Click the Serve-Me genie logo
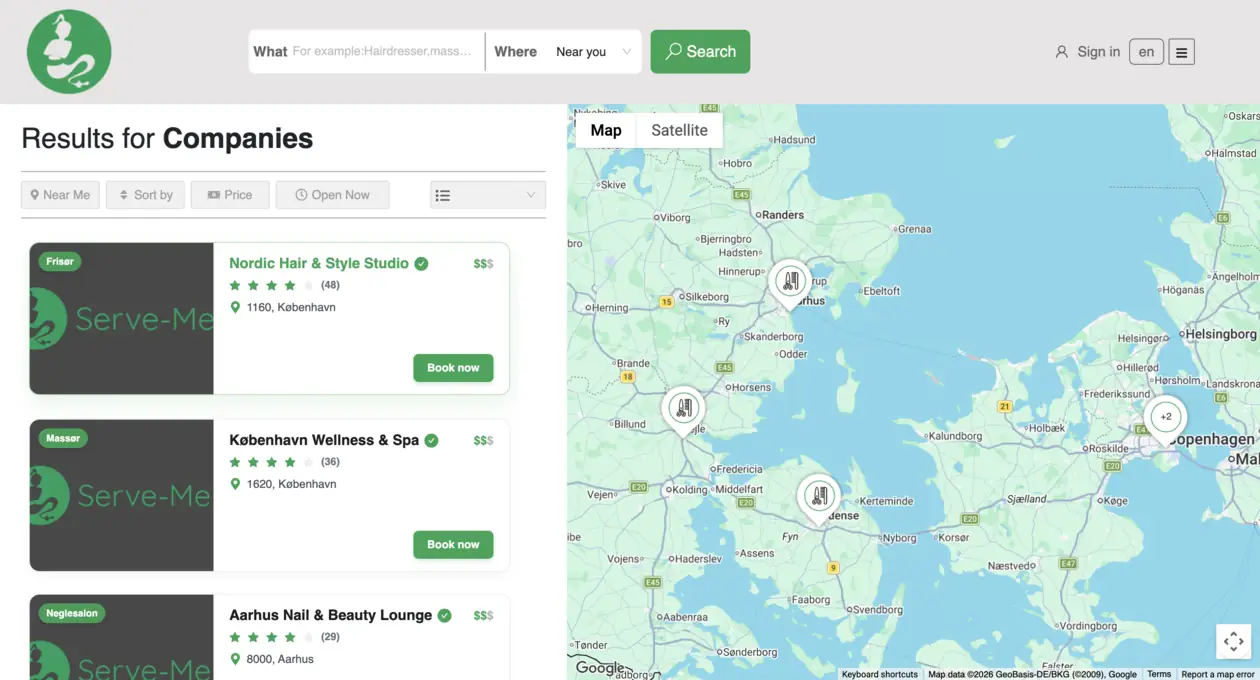Image resolution: width=1260 pixels, height=680 pixels. [x=69, y=51]
